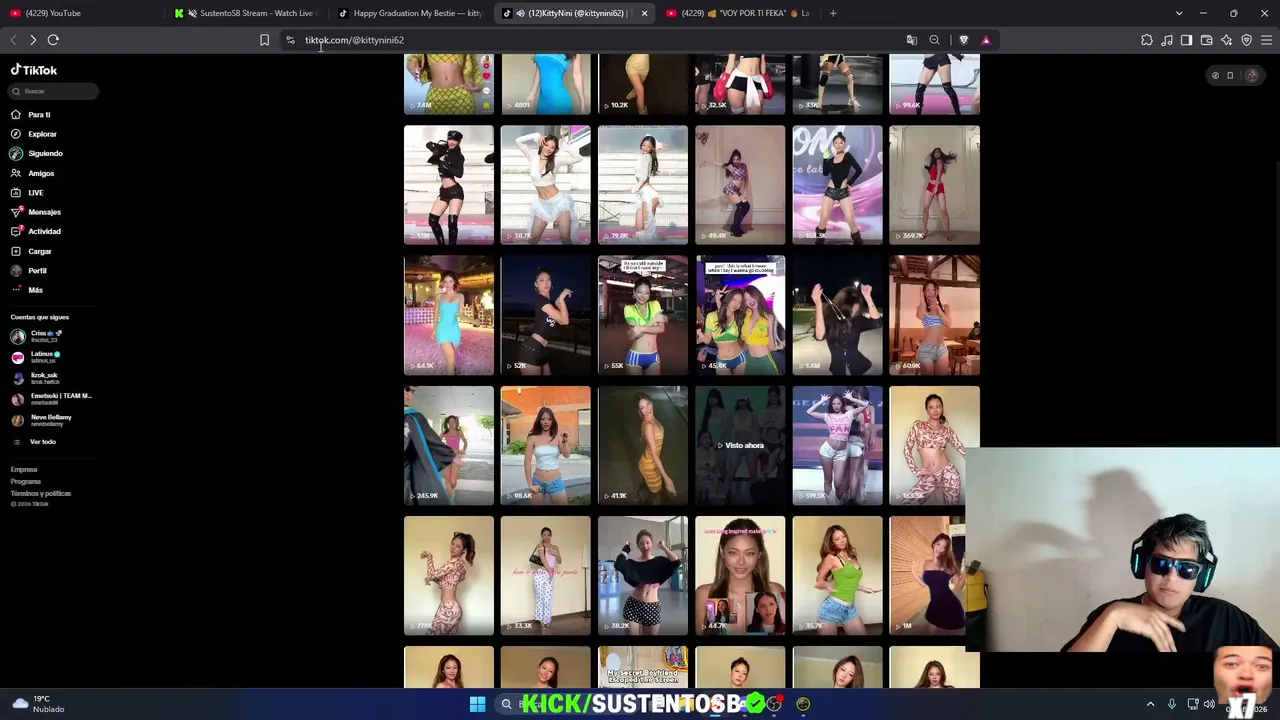Click Cargar to upload a video
1280x720 pixels.
pos(39,251)
